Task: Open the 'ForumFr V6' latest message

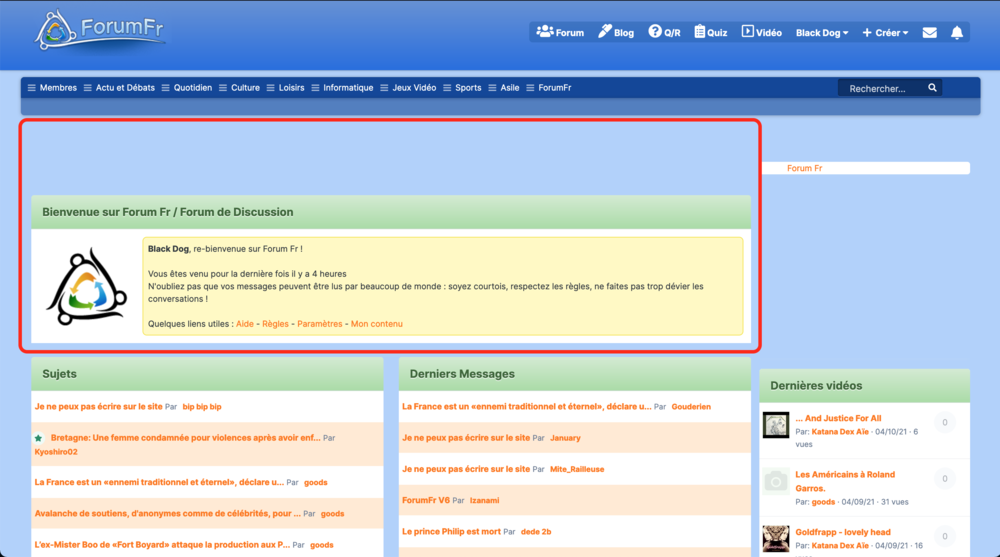Action: [x=426, y=500]
